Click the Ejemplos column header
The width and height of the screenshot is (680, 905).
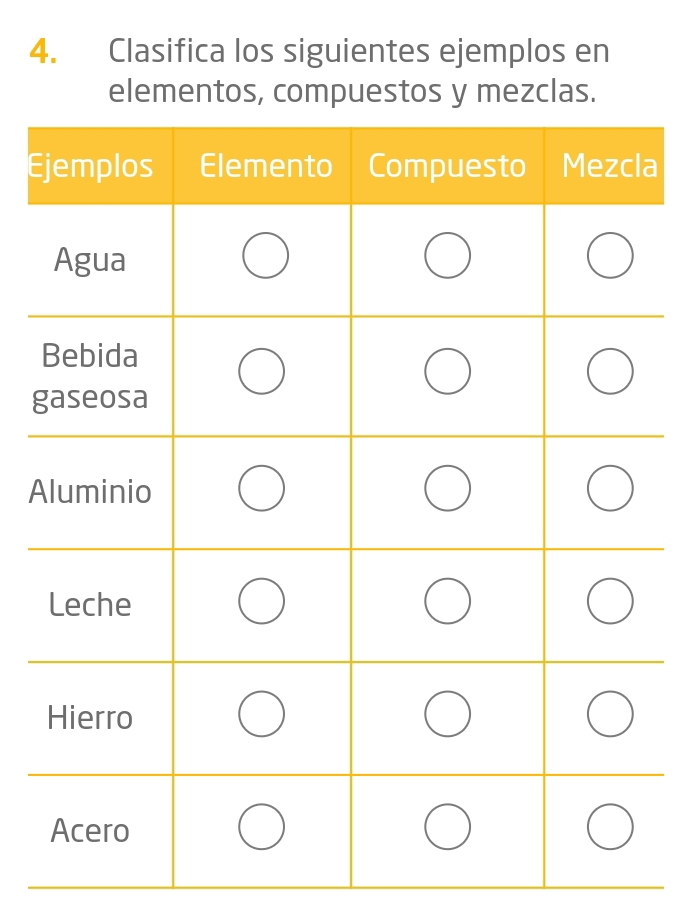coord(92,166)
